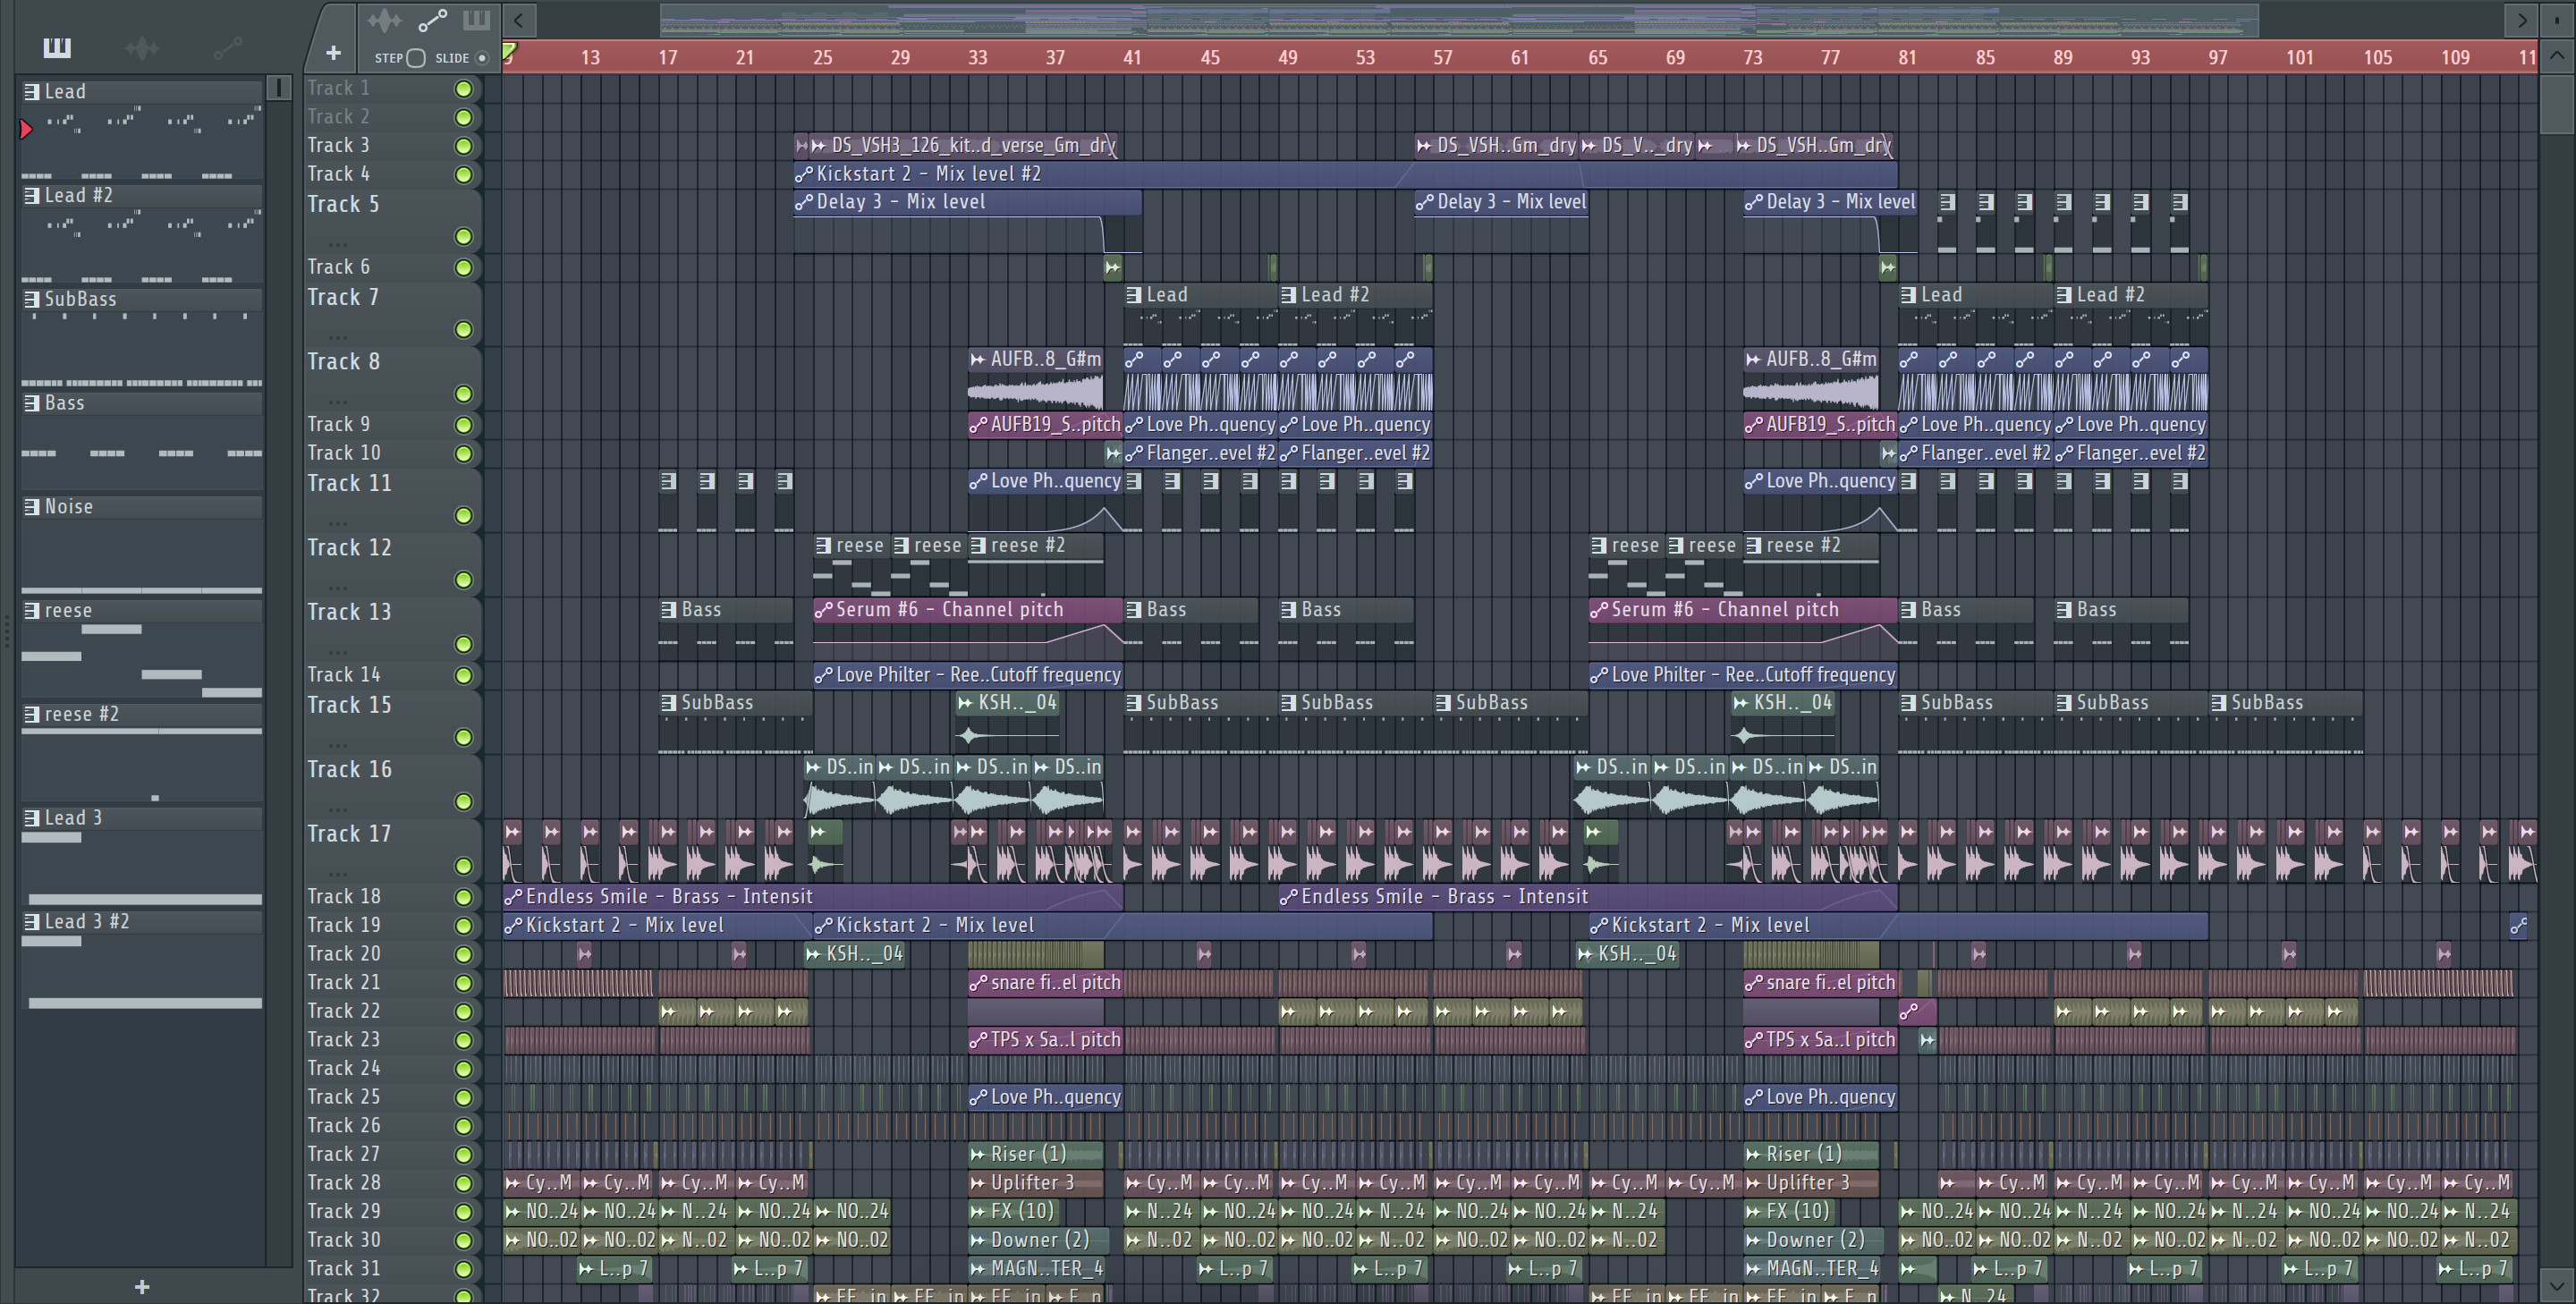The height and width of the screenshot is (1304, 2576).
Task: Select the first TPS x Sa..l pitch clip
Action: [1045, 1040]
